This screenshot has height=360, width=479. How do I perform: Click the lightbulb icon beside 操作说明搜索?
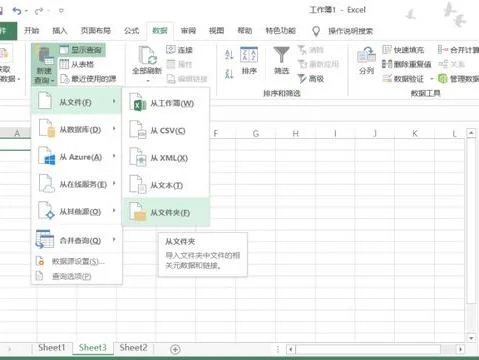click(x=316, y=31)
